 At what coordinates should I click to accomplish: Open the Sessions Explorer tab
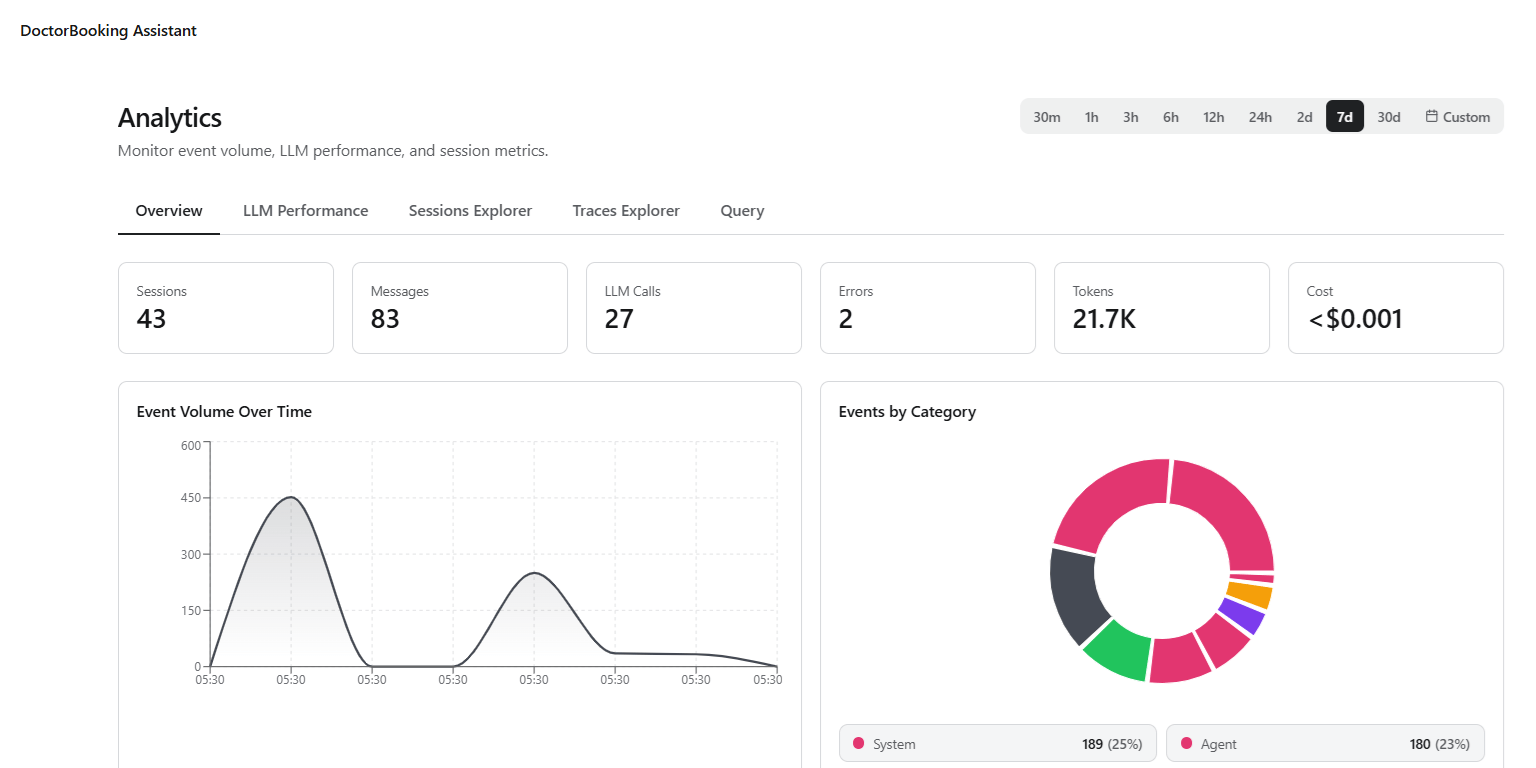(x=470, y=211)
